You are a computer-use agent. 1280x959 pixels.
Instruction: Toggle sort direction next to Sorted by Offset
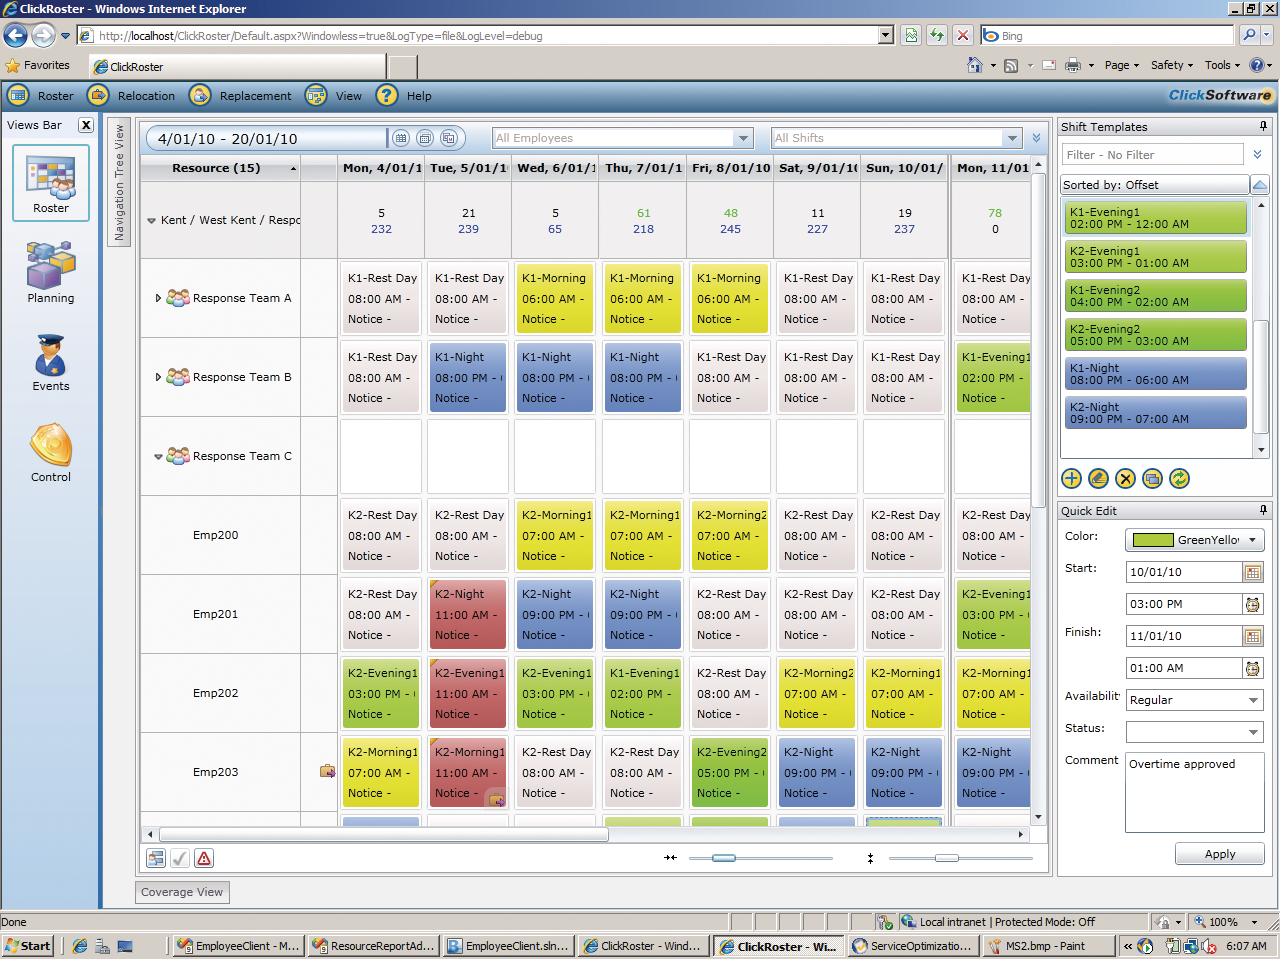[1260, 185]
